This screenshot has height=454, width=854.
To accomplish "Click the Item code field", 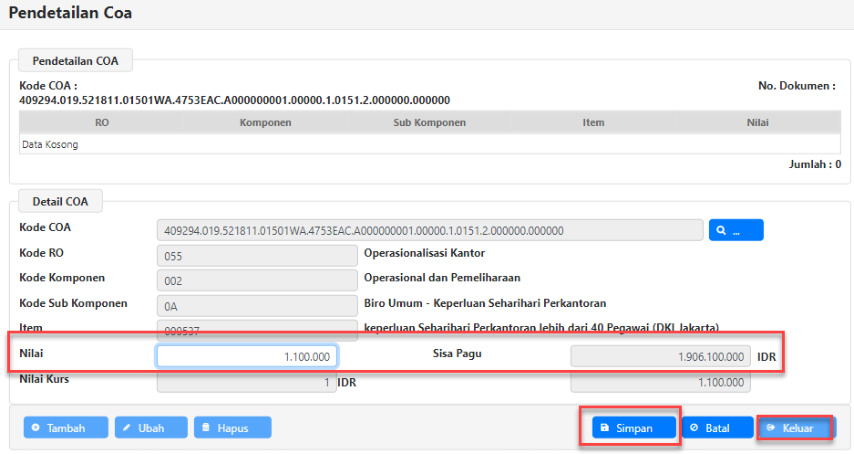I will (256, 330).
